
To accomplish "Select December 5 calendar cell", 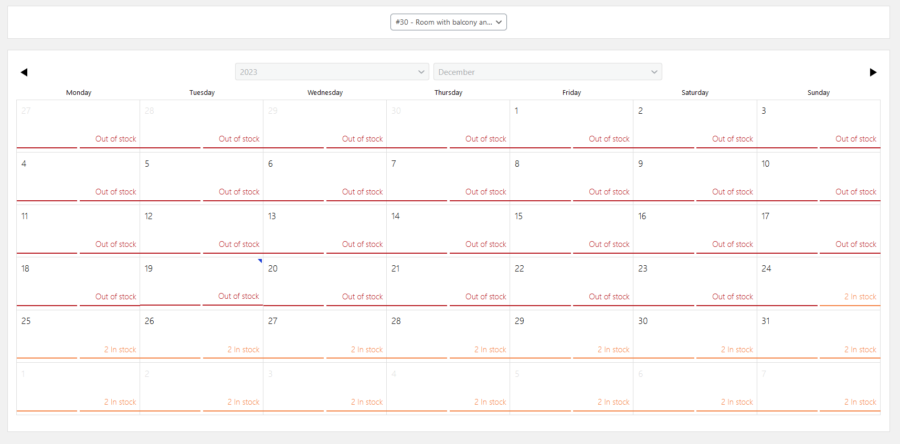I will [x=201, y=177].
